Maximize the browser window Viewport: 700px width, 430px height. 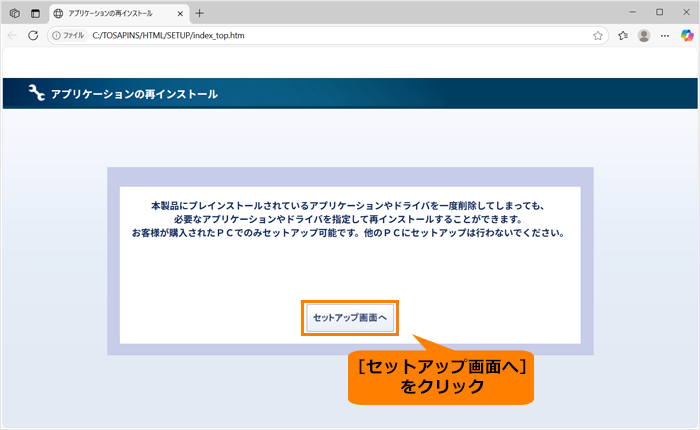[x=659, y=13]
